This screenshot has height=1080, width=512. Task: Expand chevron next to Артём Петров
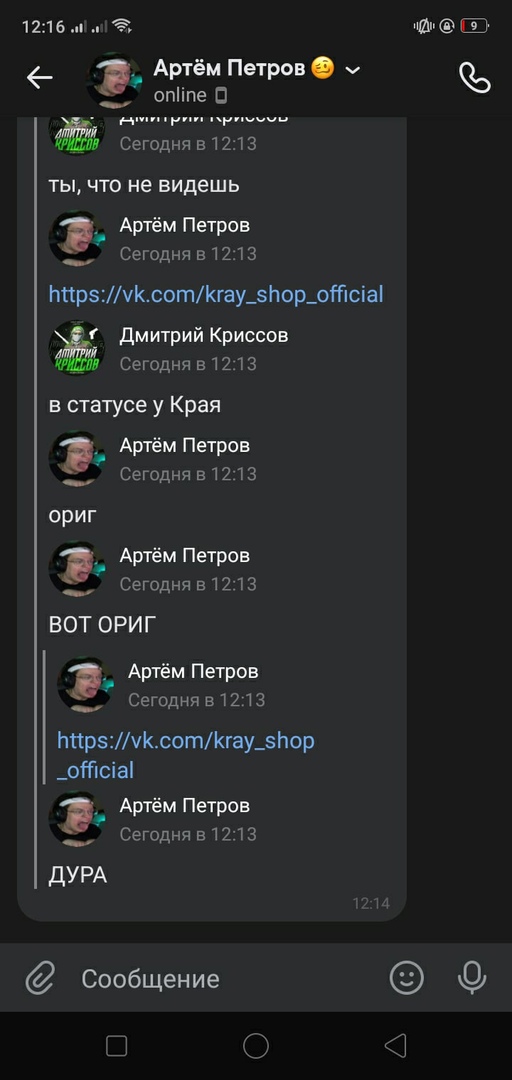(x=352, y=70)
